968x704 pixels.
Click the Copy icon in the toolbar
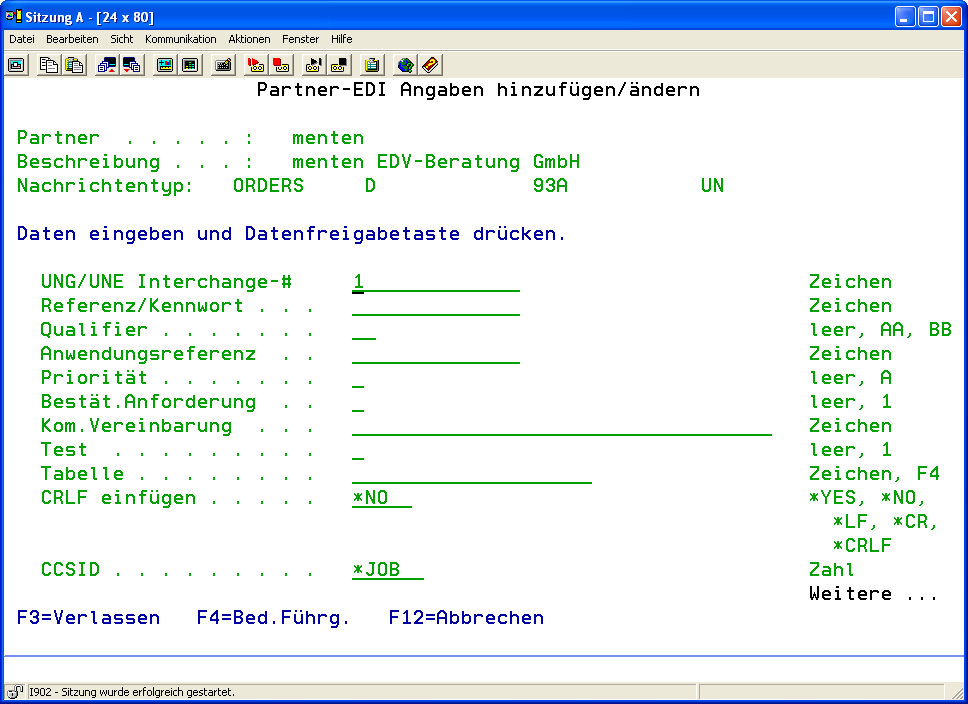click(49, 65)
